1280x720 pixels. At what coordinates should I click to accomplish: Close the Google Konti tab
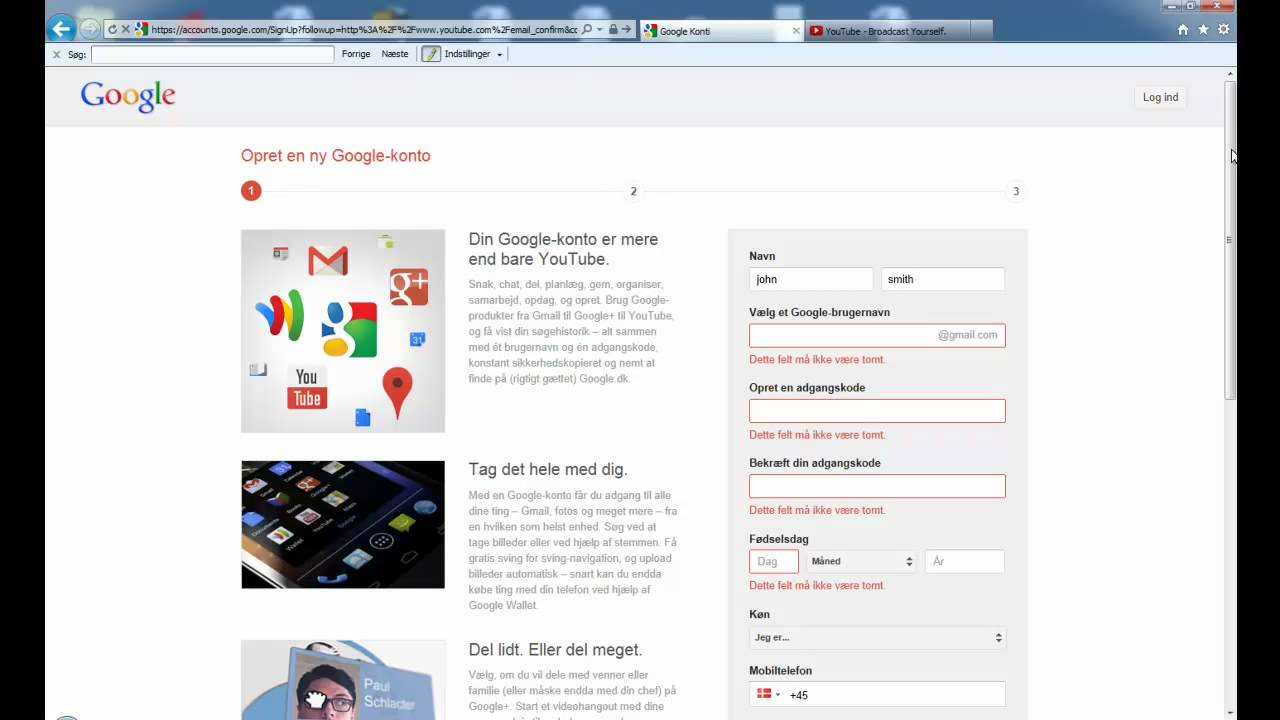(796, 31)
